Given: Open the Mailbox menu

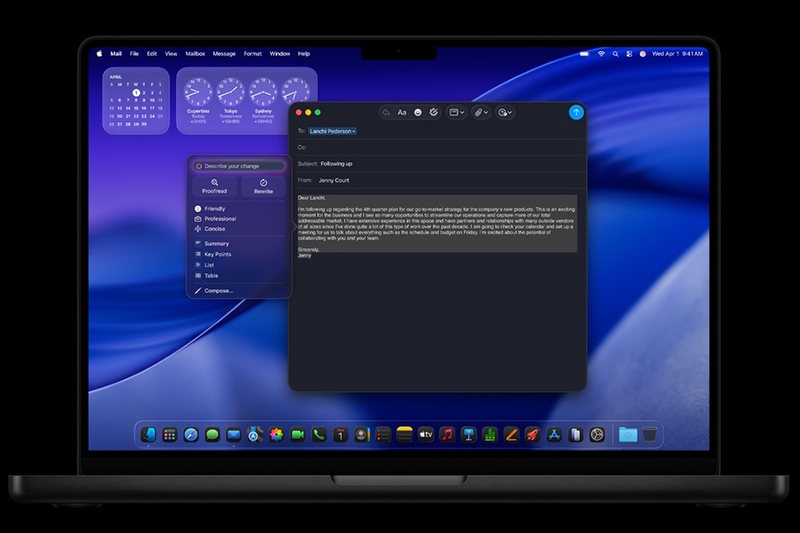Looking at the screenshot, I should coord(195,54).
